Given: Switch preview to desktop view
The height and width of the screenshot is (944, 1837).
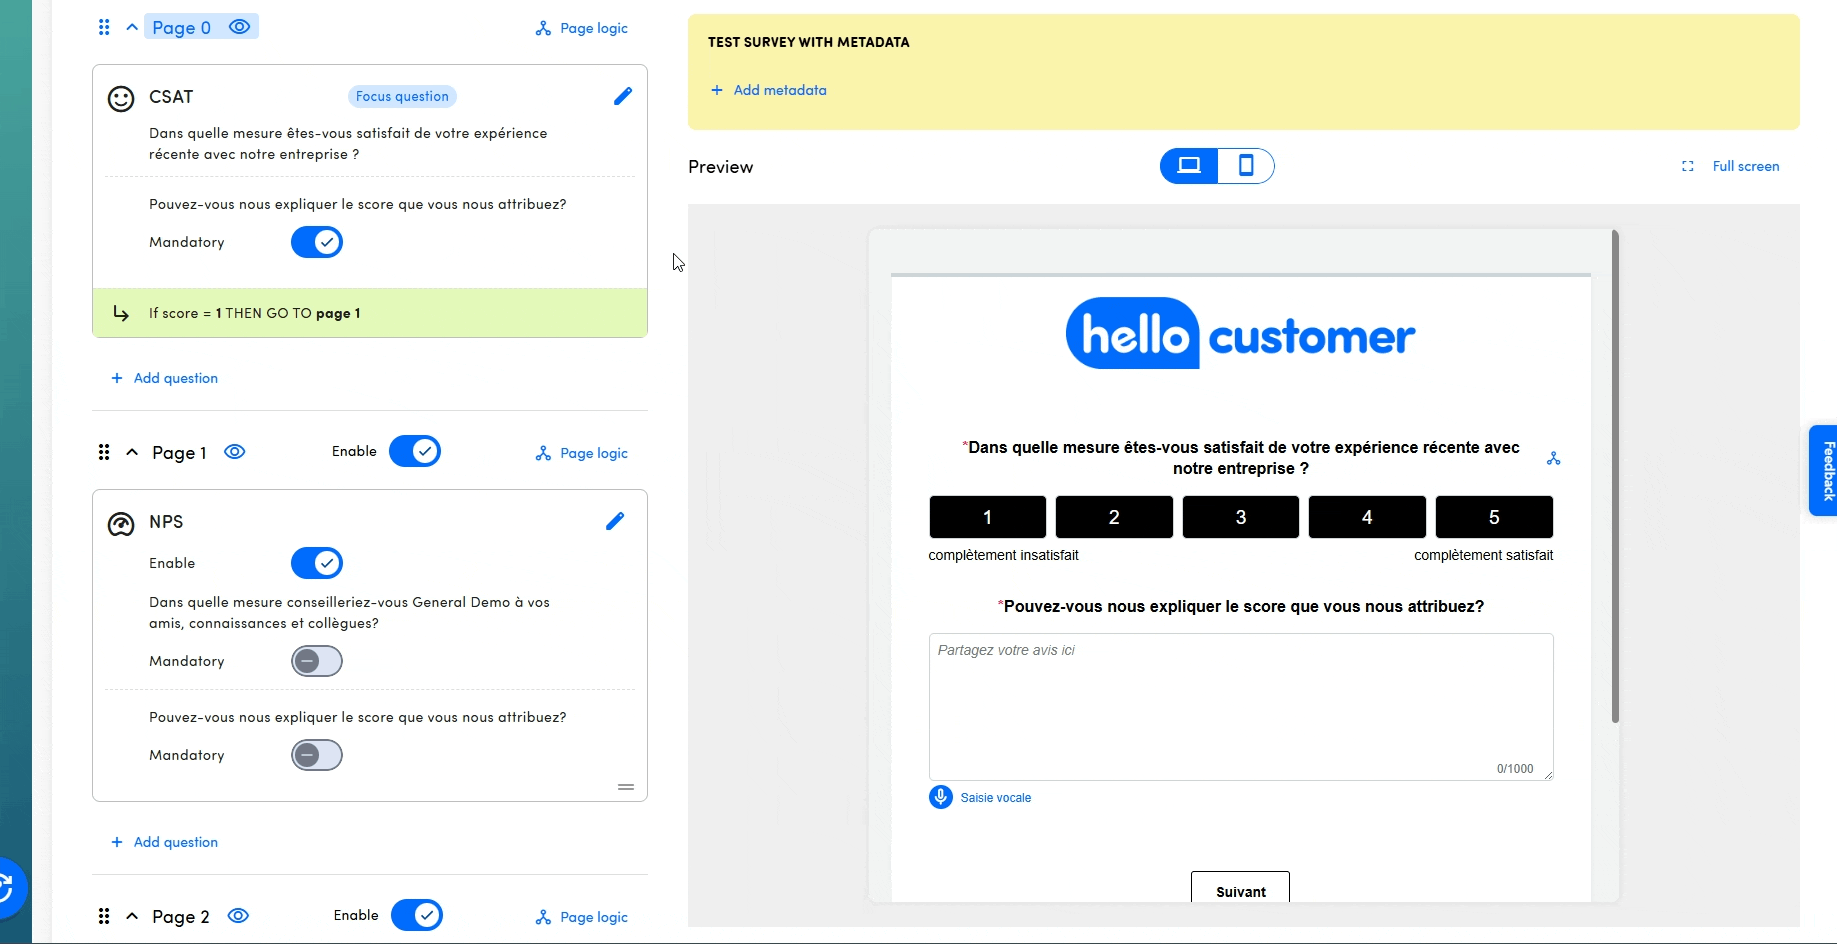Looking at the screenshot, I should [x=1189, y=166].
